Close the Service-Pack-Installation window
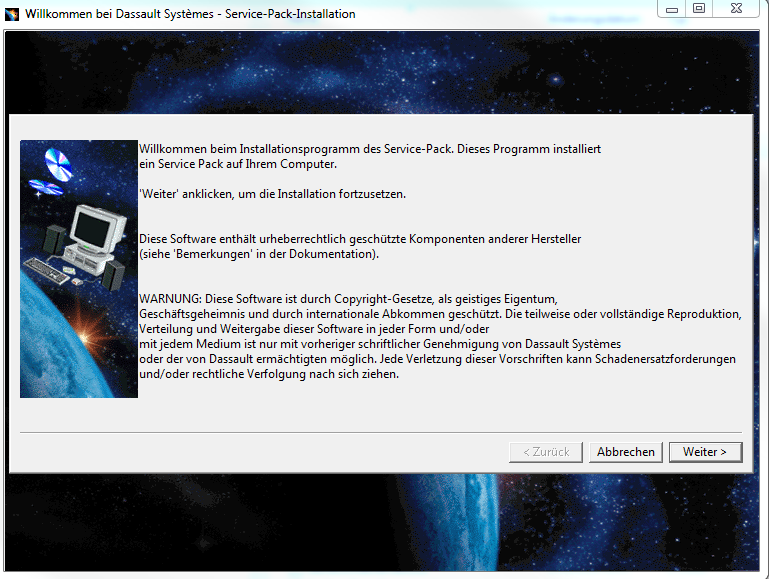Image resolution: width=769 pixels, height=579 pixels. click(736, 8)
